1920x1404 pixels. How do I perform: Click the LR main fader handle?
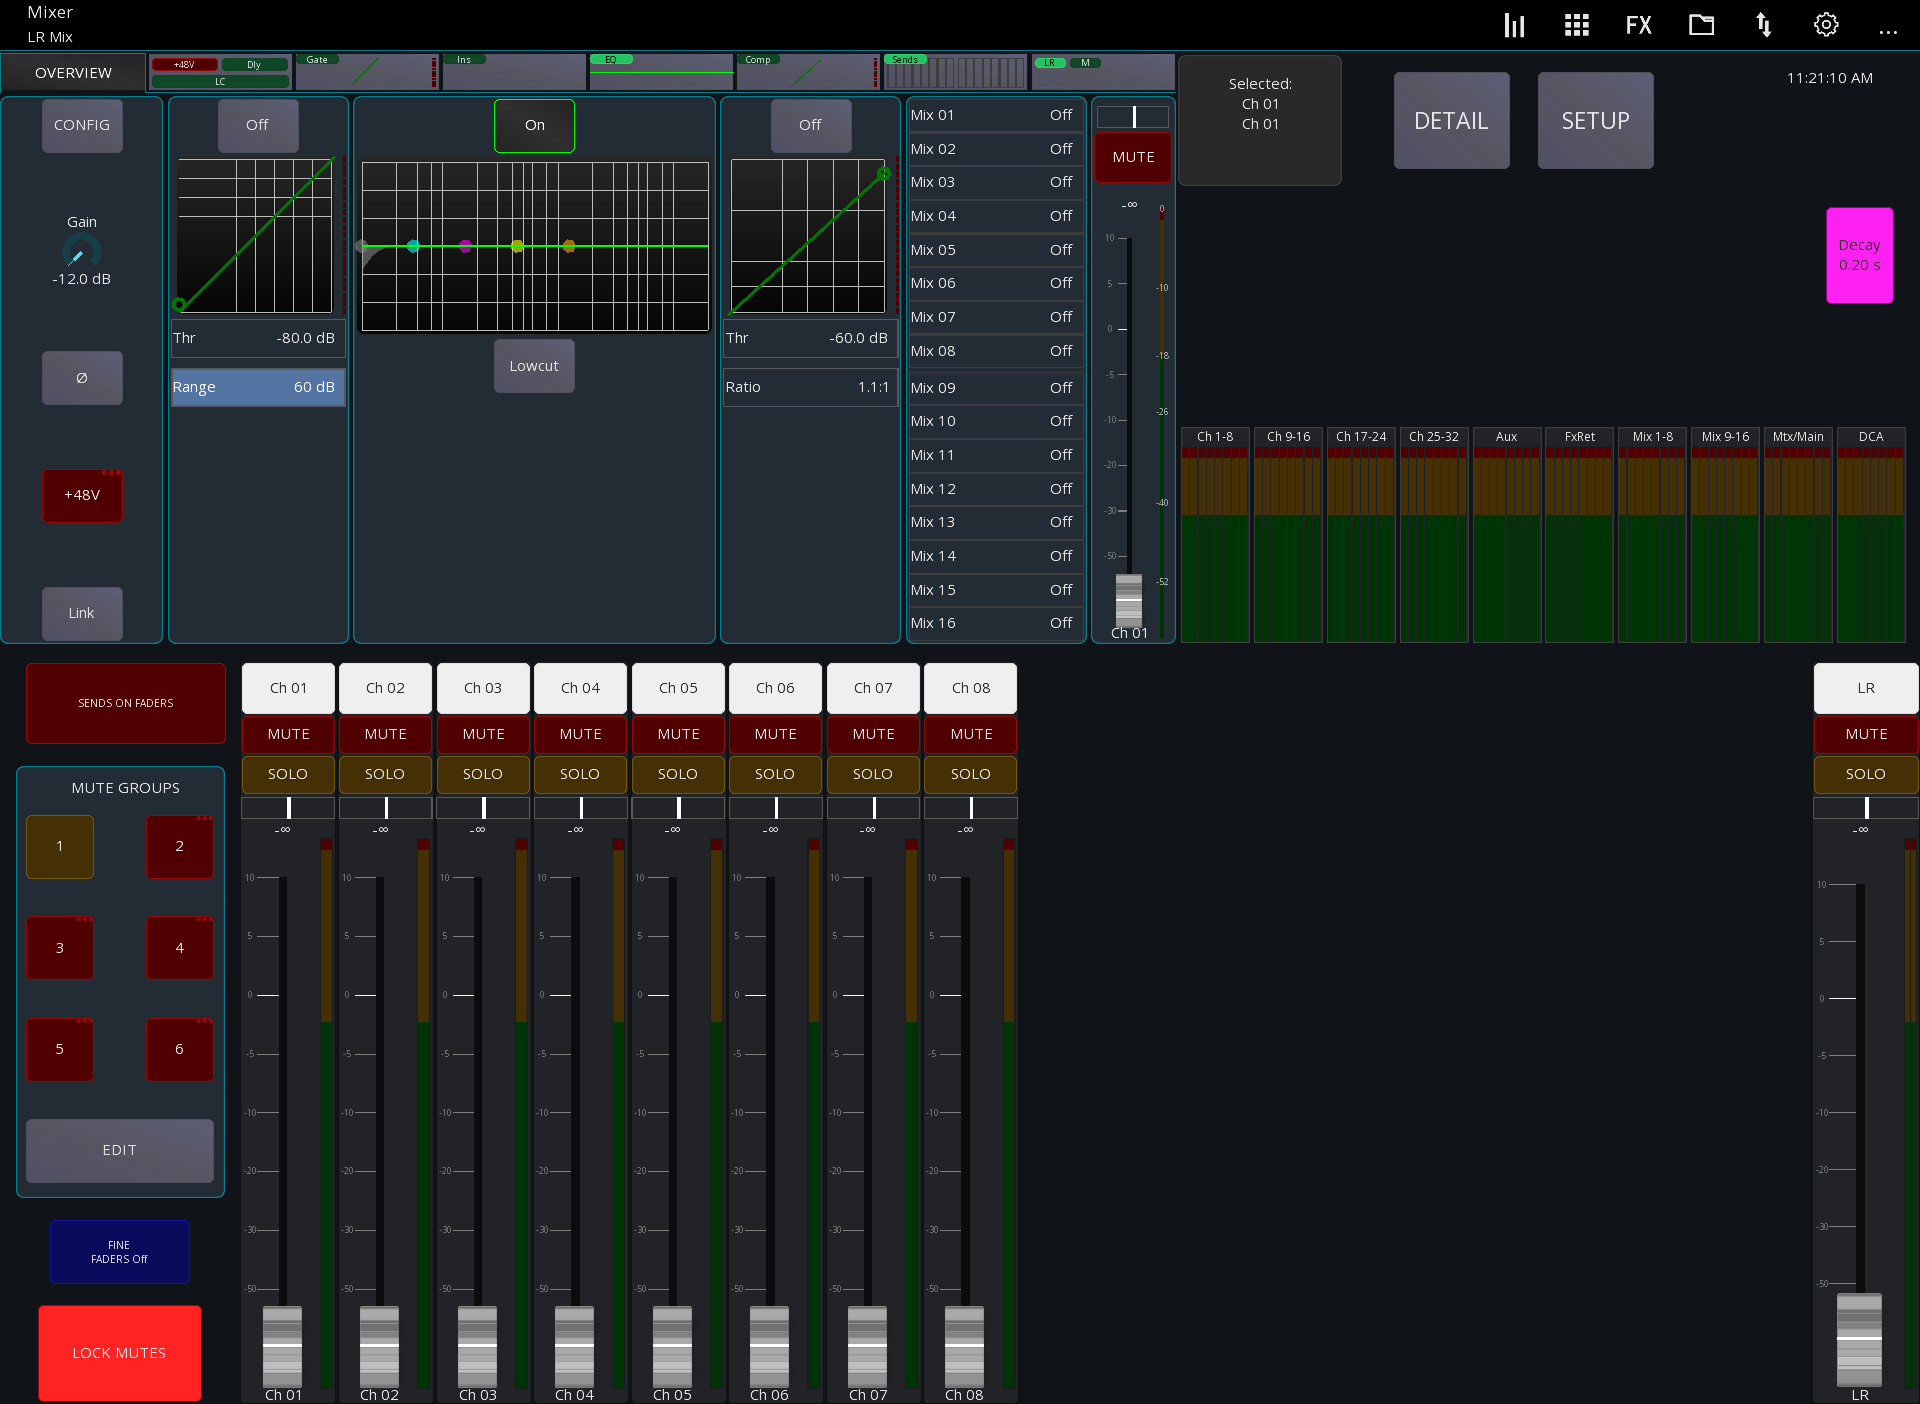coord(1859,1339)
